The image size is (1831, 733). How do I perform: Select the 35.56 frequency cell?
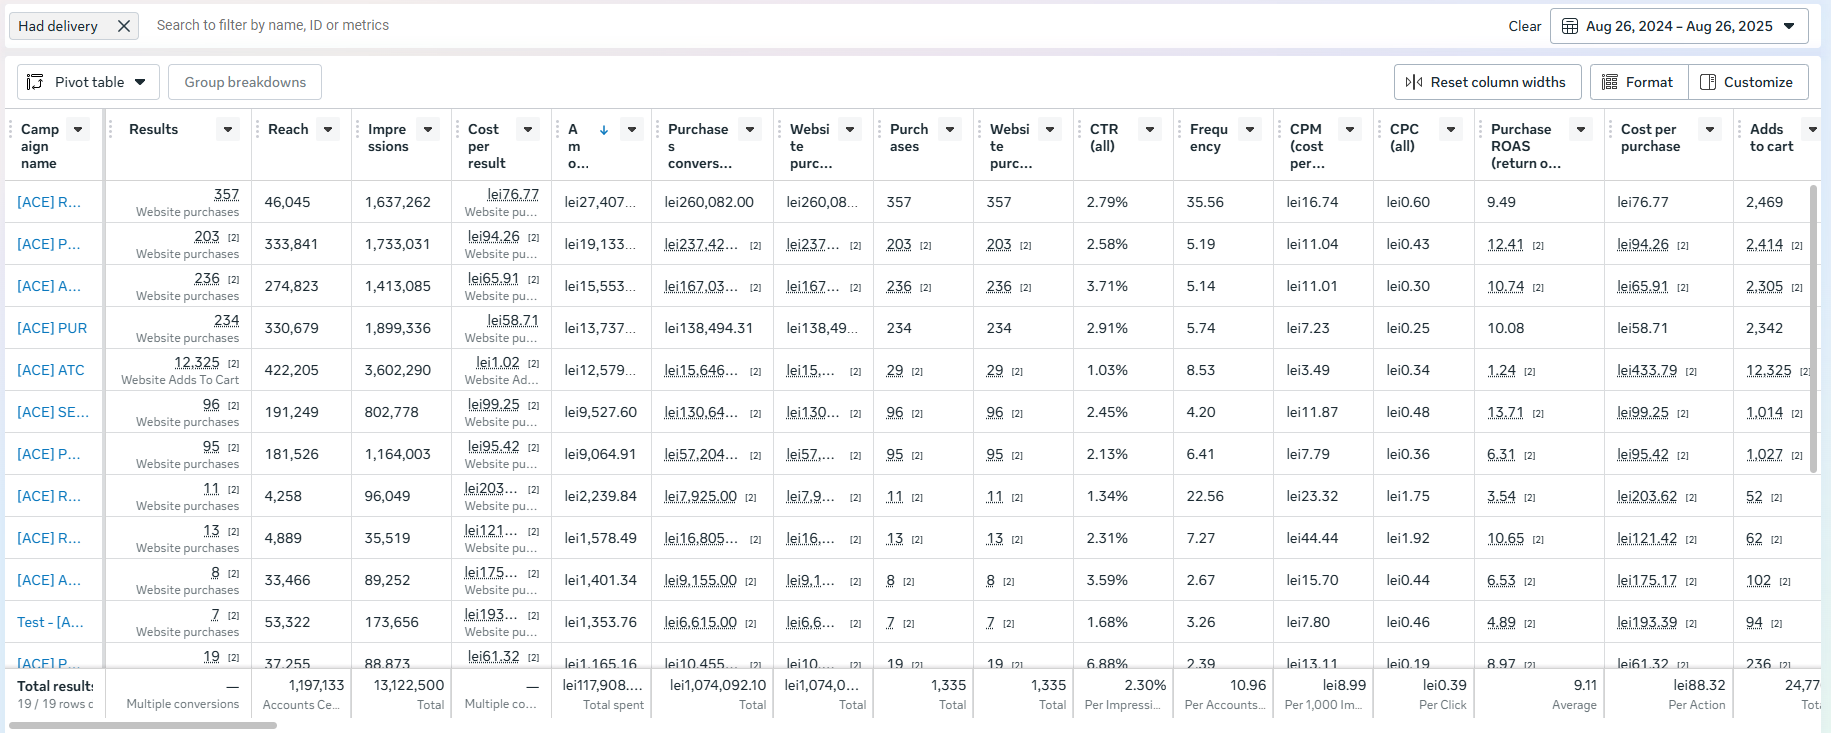tap(1223, 202)
